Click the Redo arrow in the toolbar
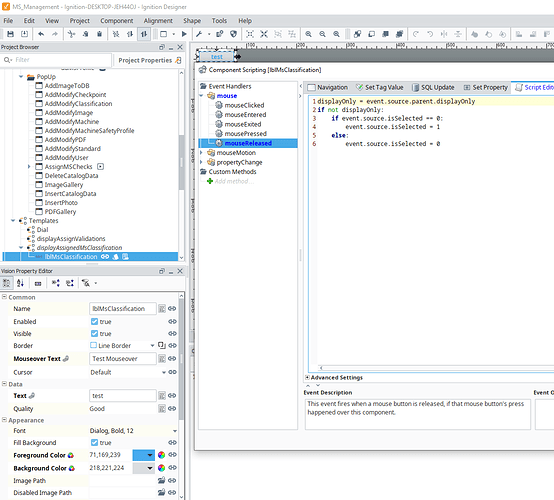 tap(55, 34)
